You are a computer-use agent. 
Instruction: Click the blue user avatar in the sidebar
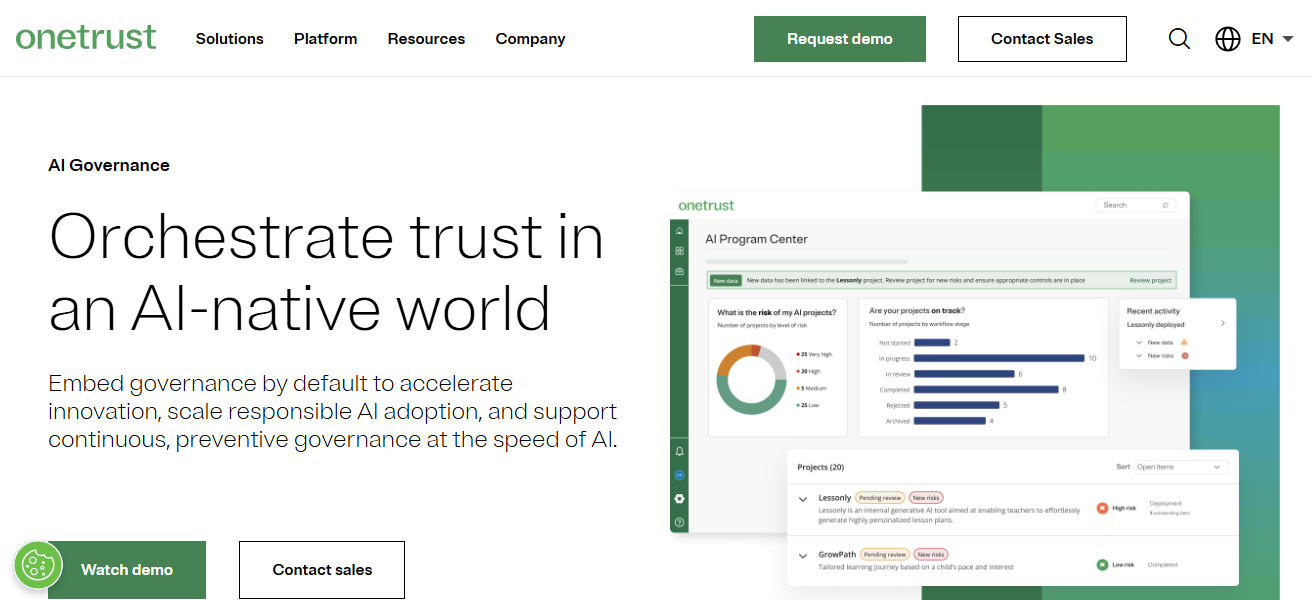(x=679, y=475)
